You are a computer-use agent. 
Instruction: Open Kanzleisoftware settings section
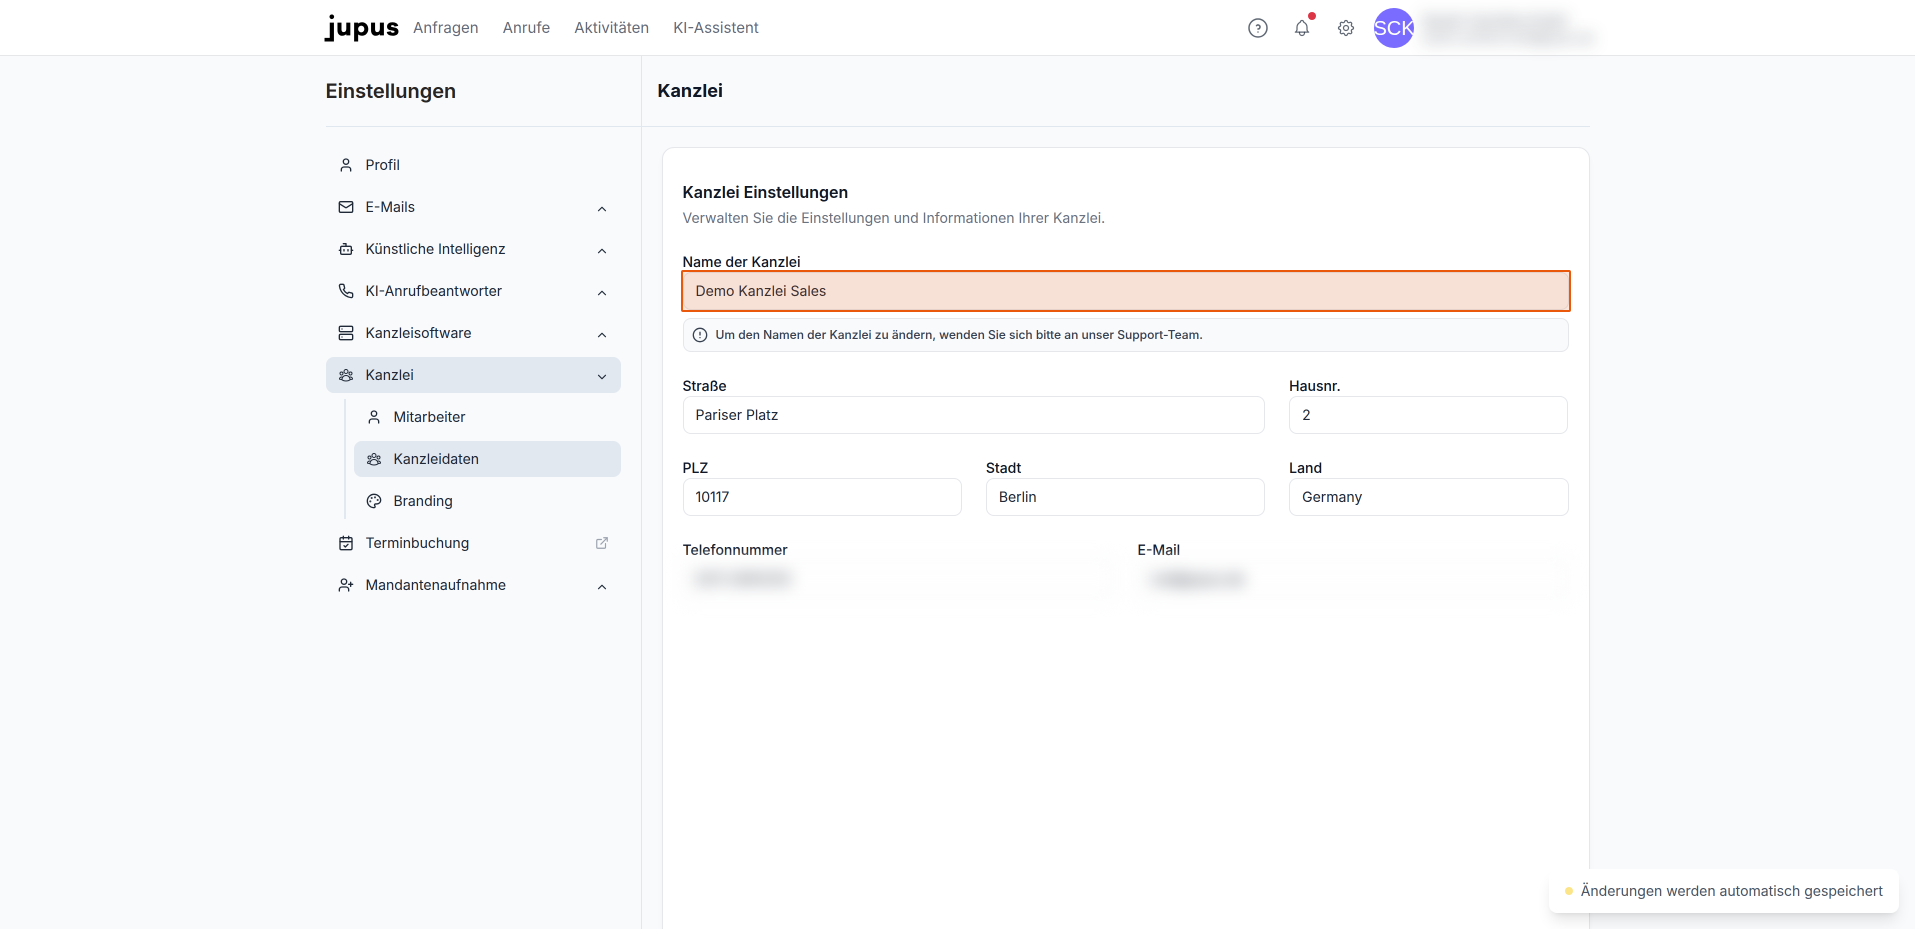click(x=473, y=333)
